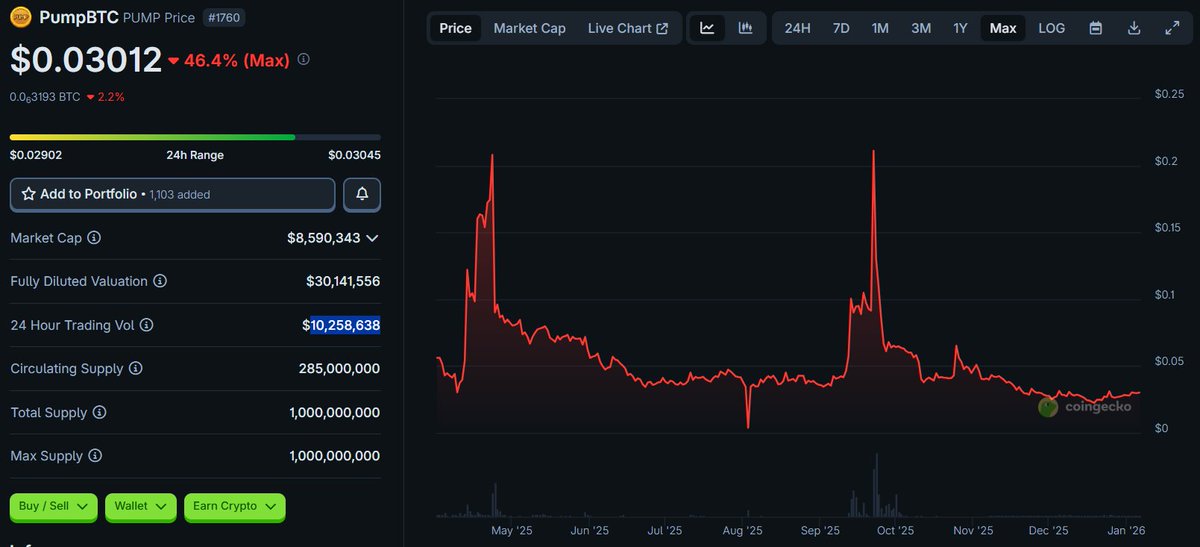Switch to line chart view icon
This screenshot has width=1200, height=547.
click(x=708, y=28)
